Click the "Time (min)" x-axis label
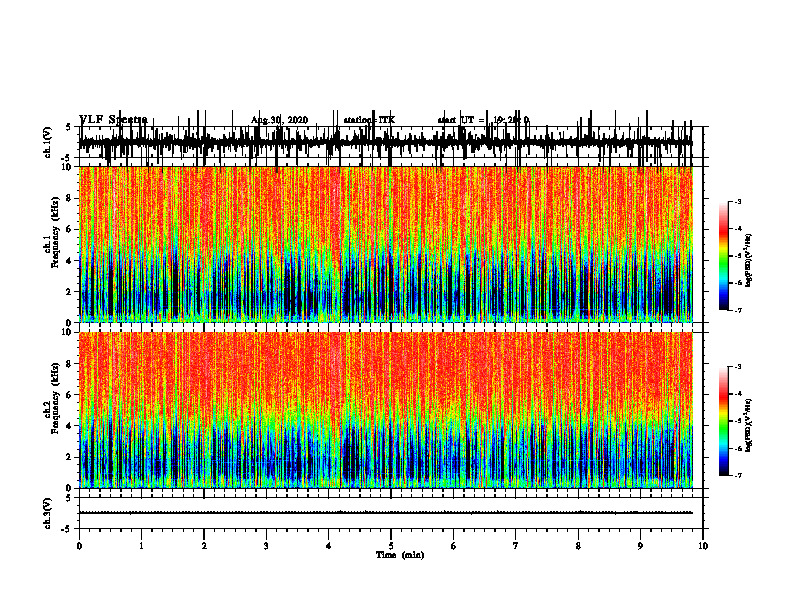Image resolution: width=792 pixels, height=612 pixels. pyautogui.click(x=400, y=555)
